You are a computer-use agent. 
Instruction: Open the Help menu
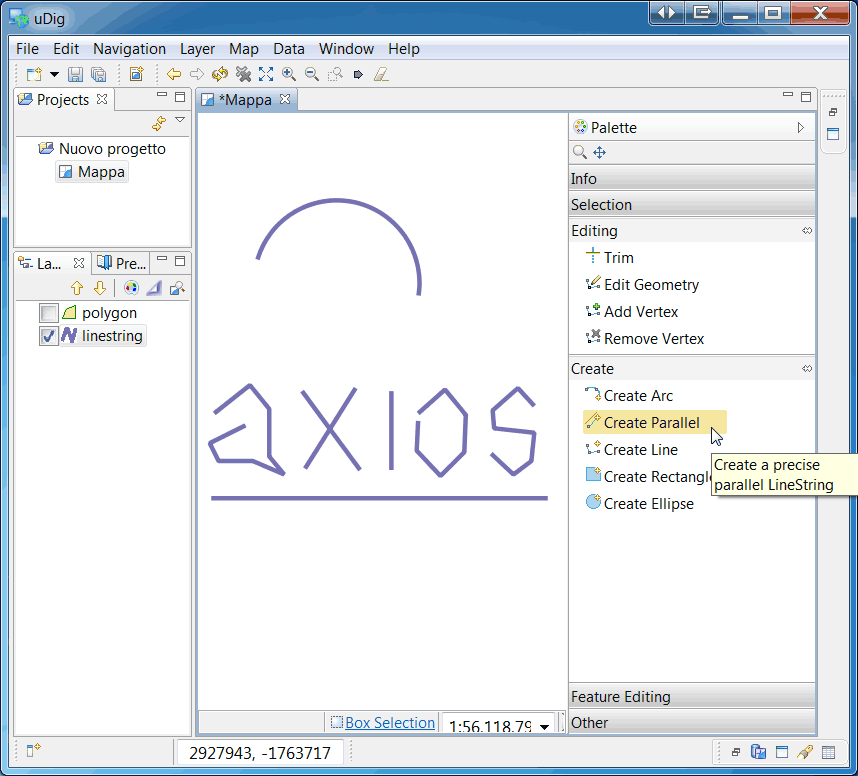click(x=404, y=49)
